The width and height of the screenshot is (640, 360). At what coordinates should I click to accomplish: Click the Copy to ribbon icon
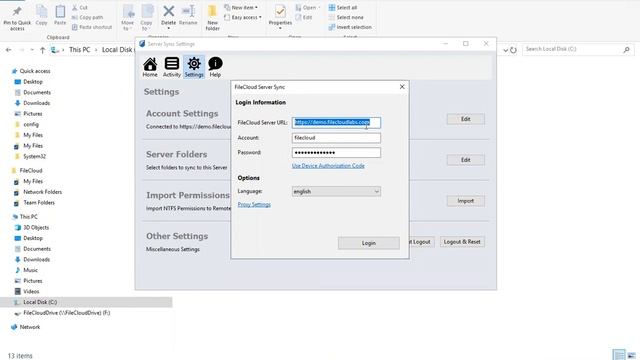(x=147, y=18)
